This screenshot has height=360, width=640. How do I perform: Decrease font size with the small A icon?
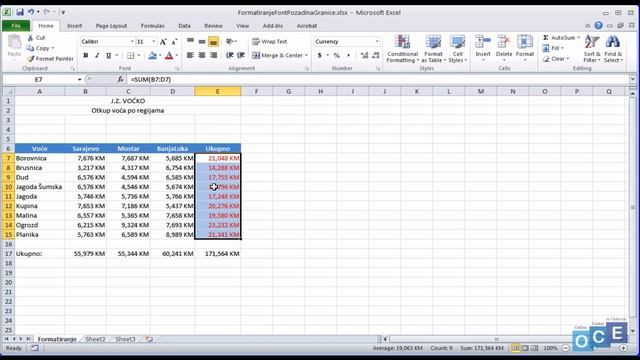174,42
